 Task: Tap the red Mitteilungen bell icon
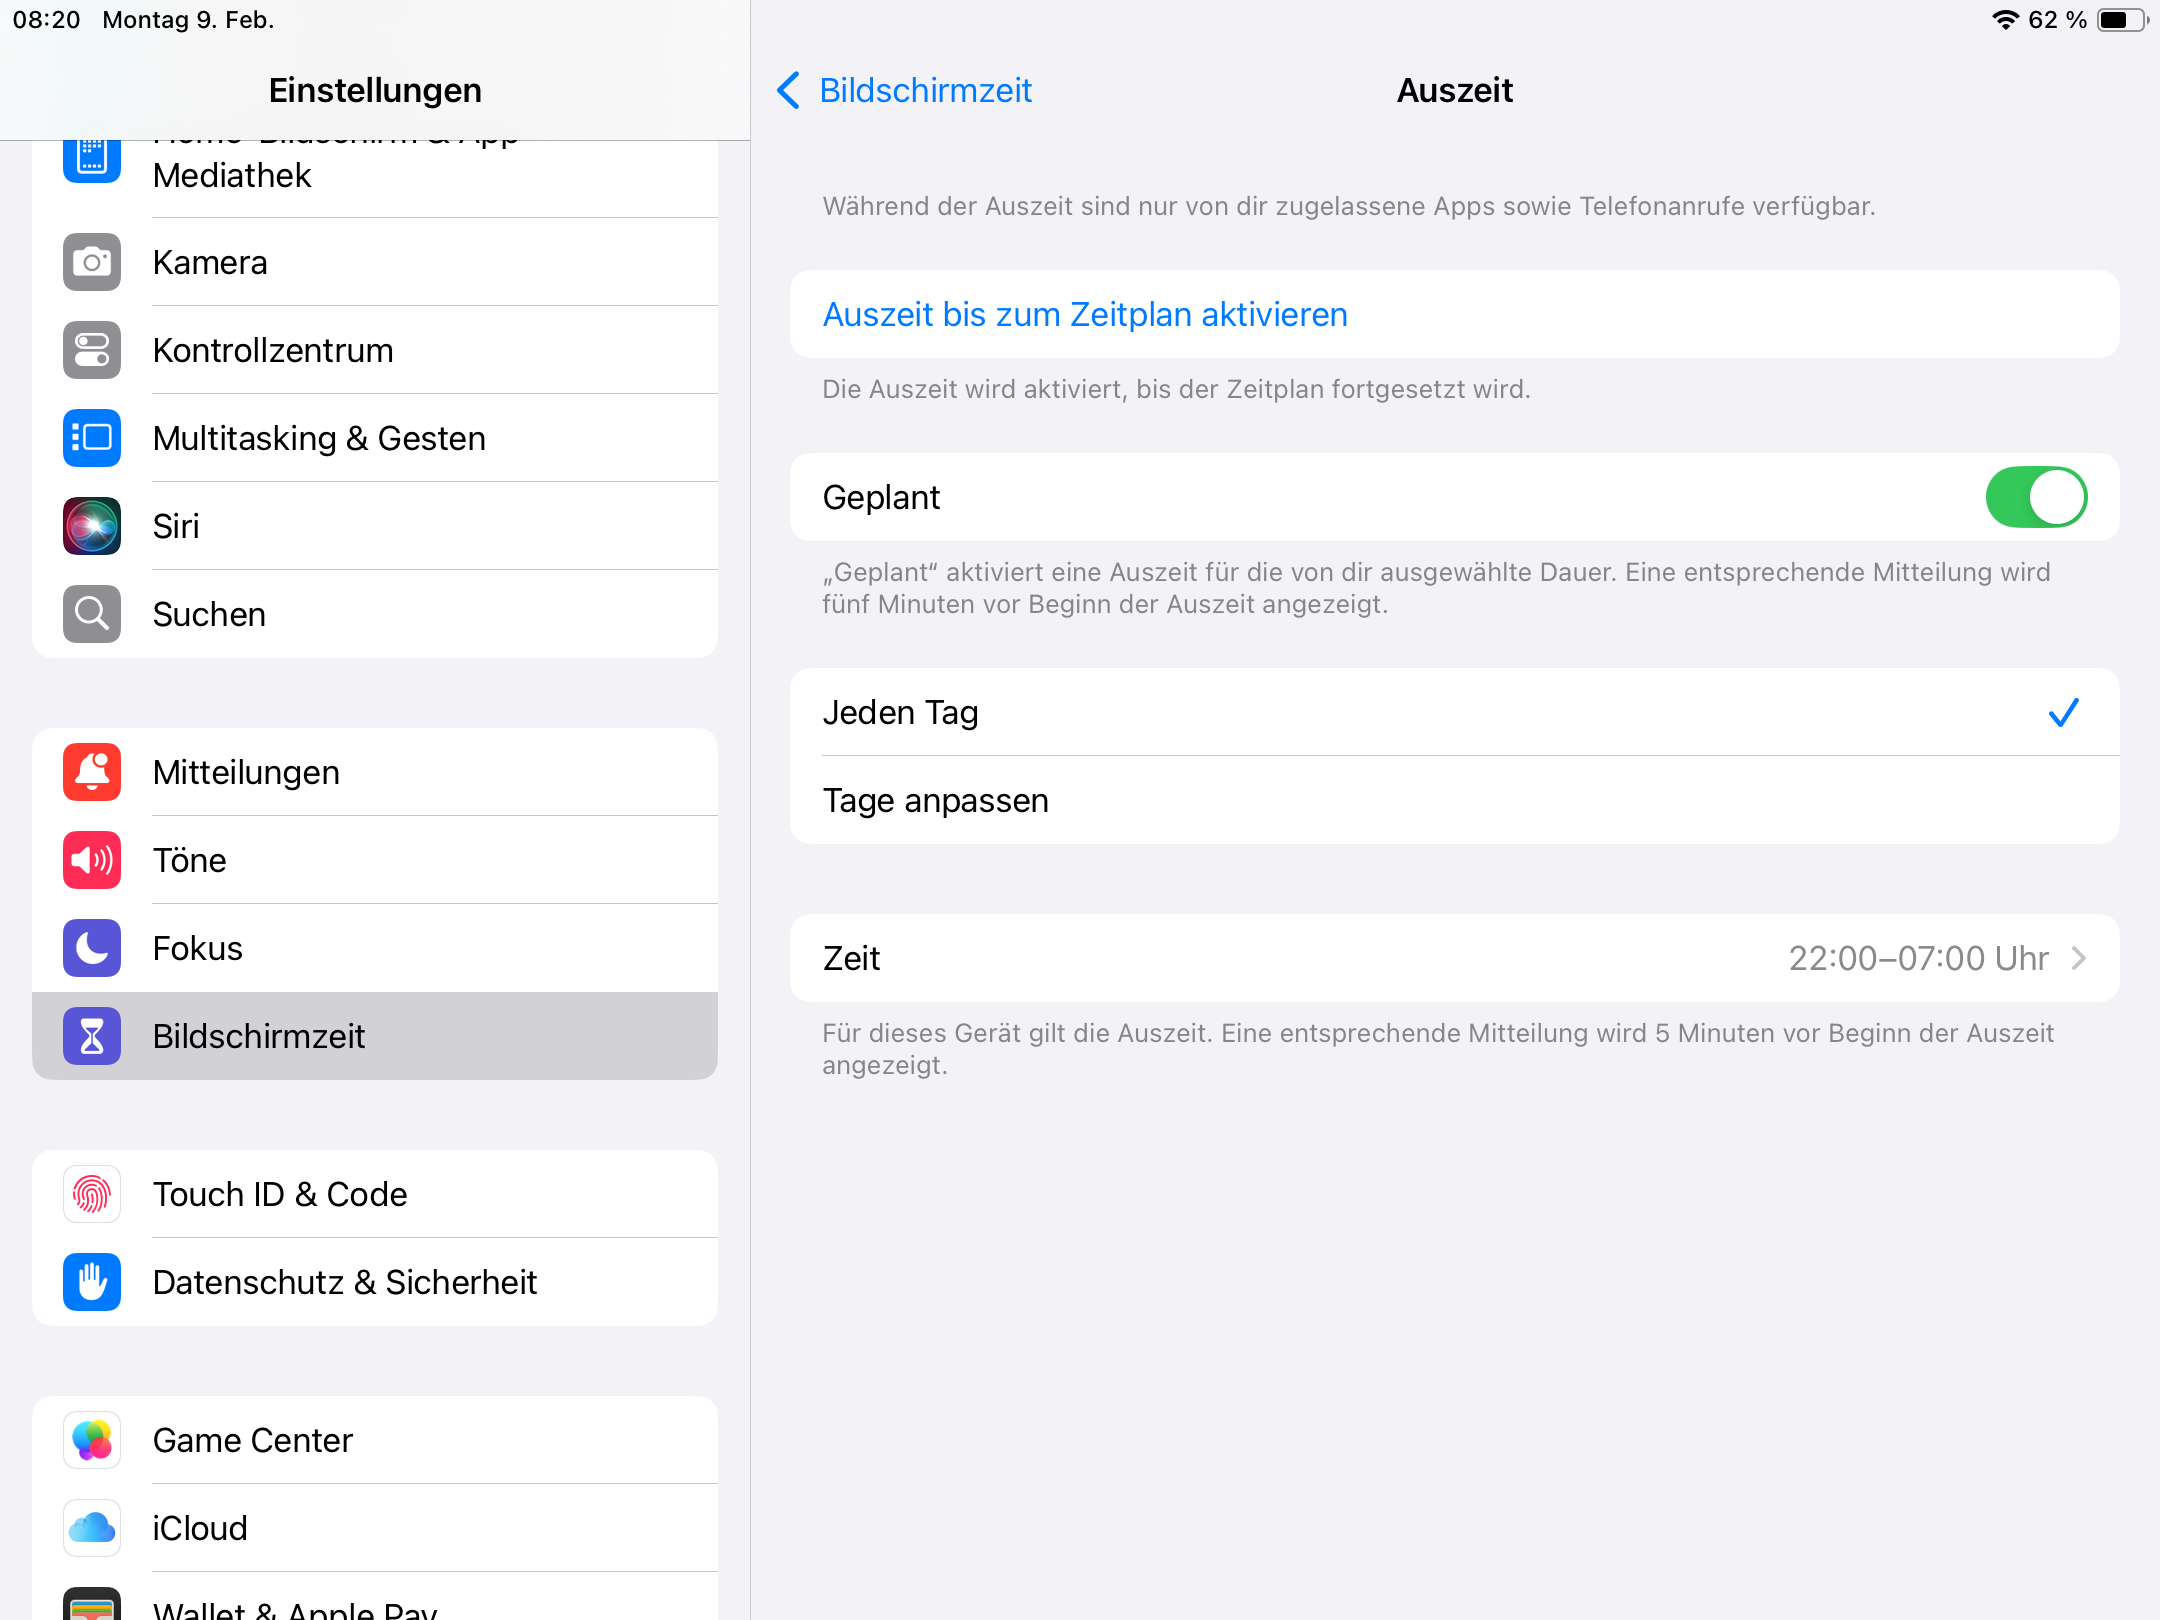[x=92, y=772]
